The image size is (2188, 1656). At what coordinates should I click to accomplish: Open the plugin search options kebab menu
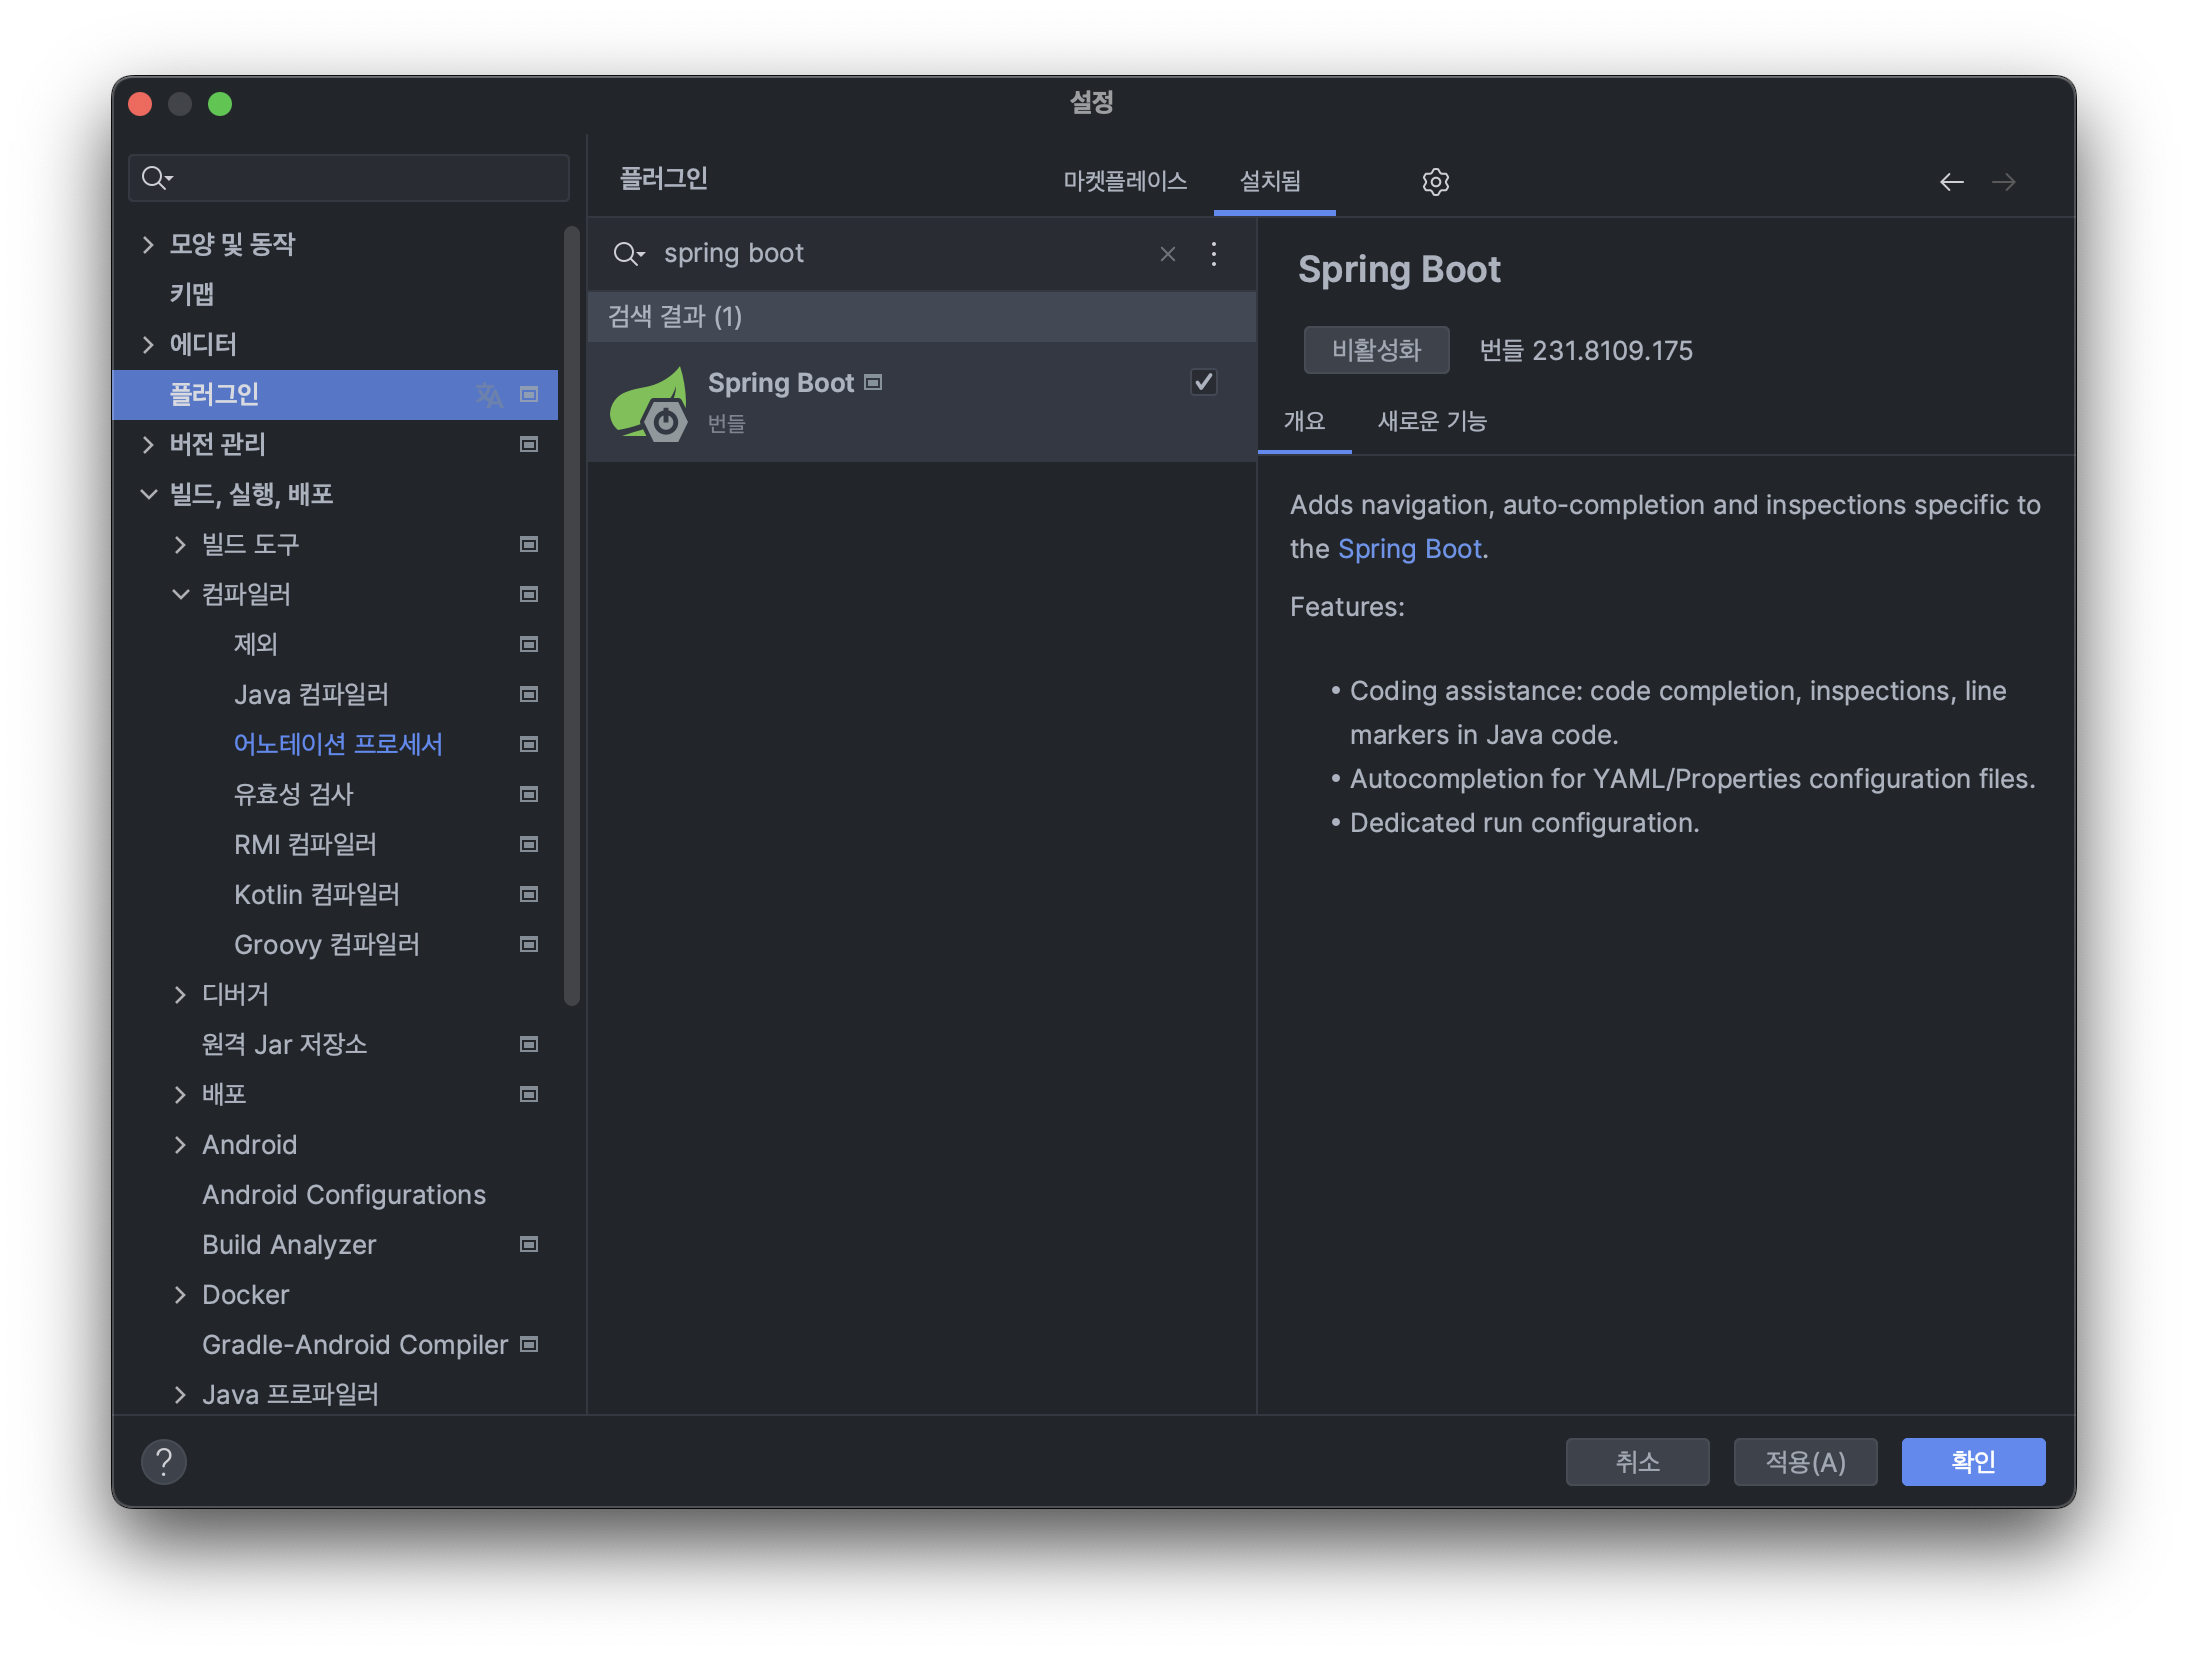(x=1214, y=254)
